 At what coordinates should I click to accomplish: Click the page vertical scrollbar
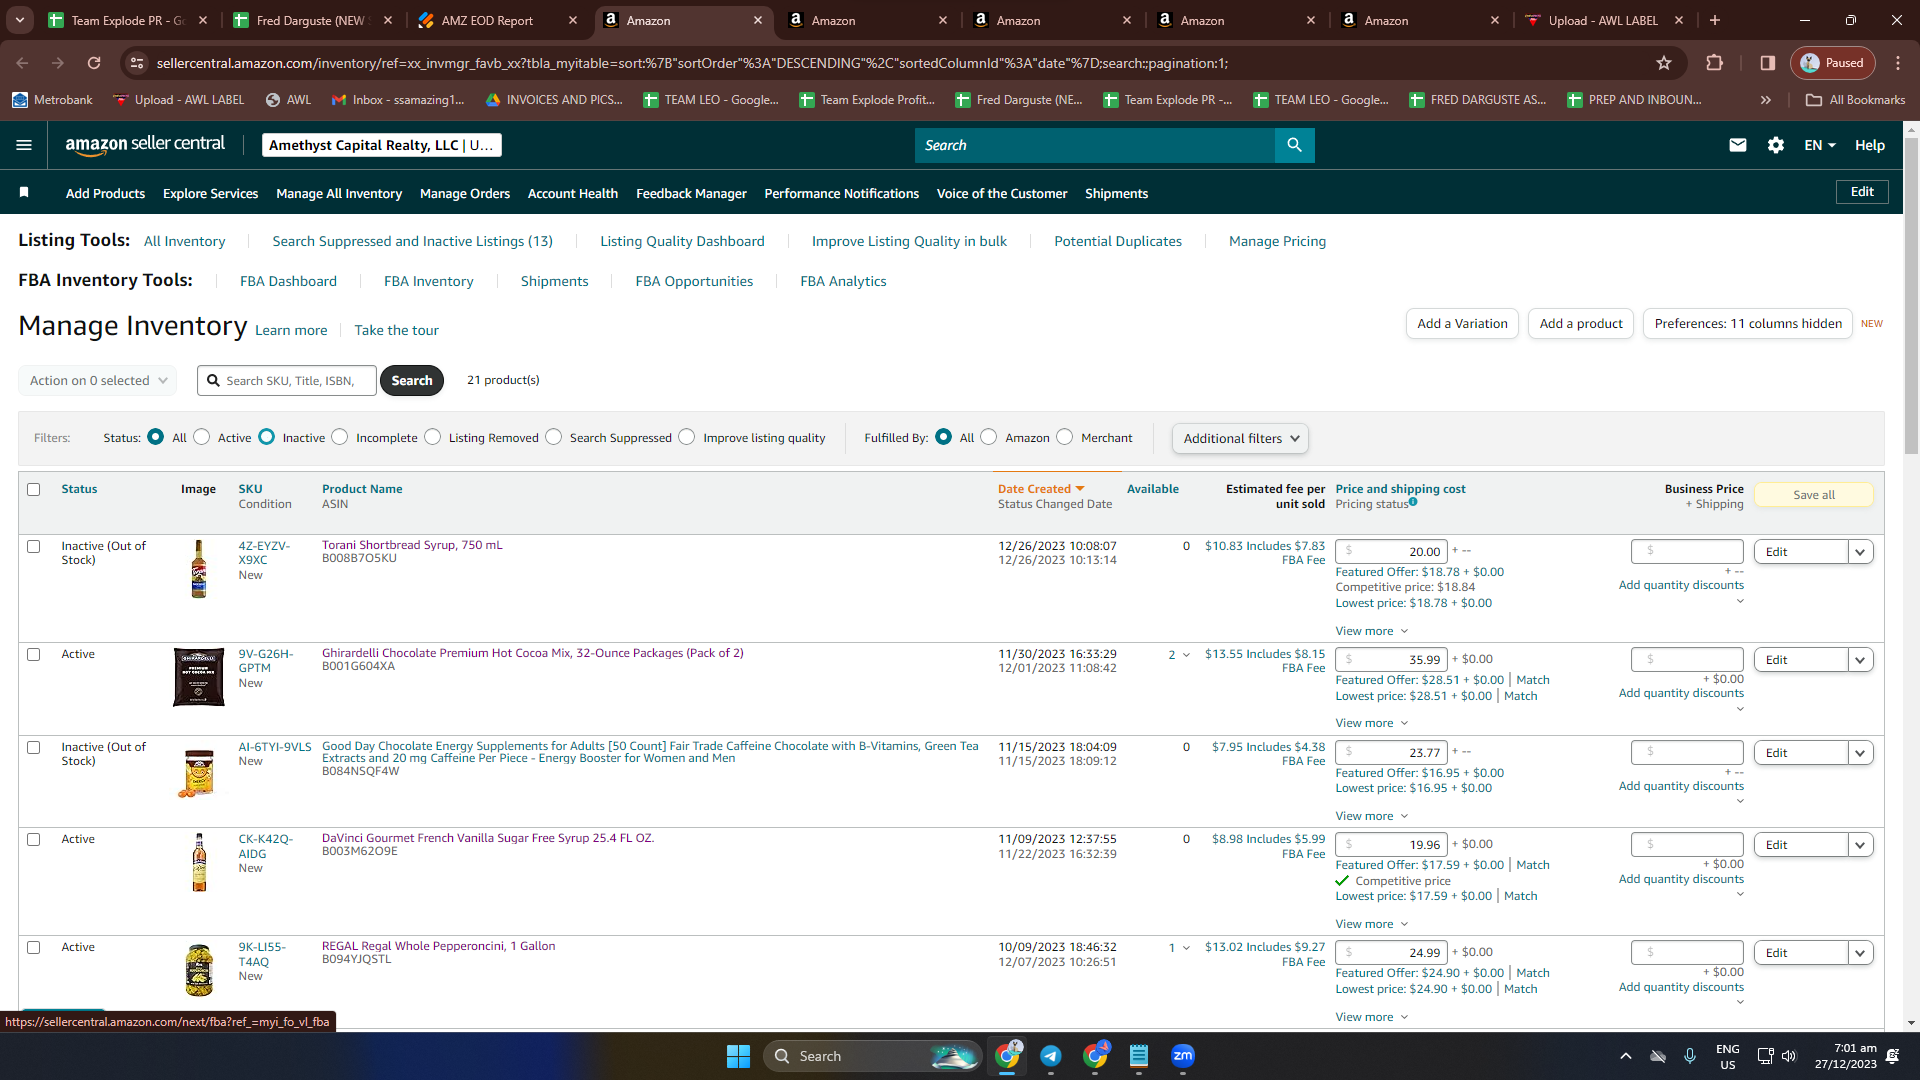[1911, 296]
